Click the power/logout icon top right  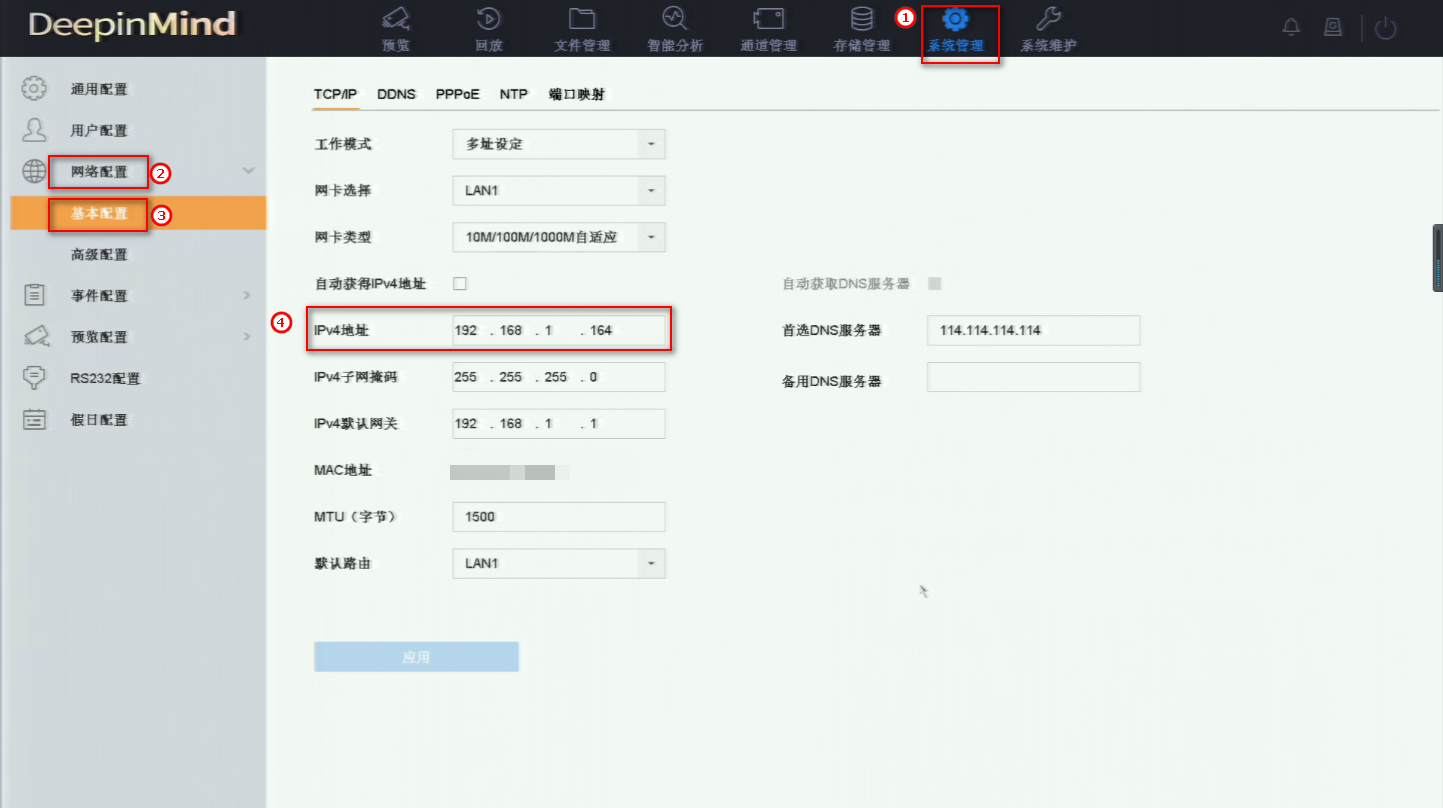click(1385, 27)
